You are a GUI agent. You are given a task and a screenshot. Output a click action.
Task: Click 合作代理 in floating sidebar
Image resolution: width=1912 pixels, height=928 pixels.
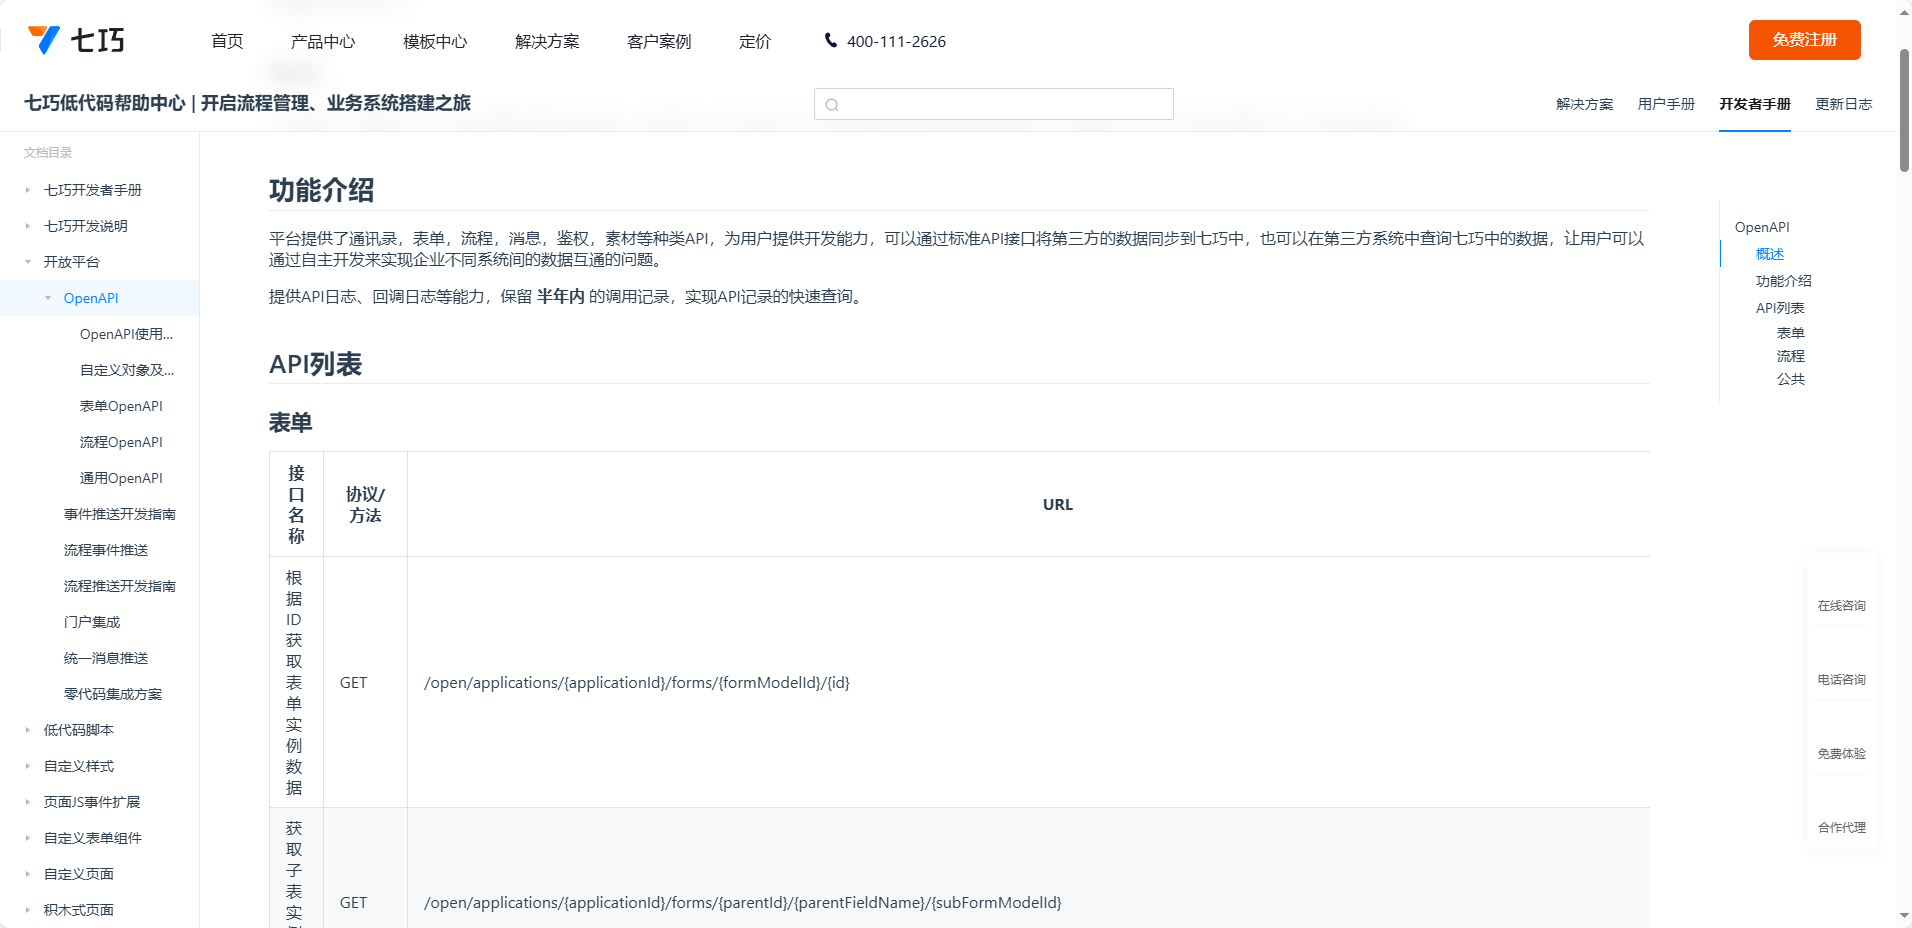point(1841,814)
